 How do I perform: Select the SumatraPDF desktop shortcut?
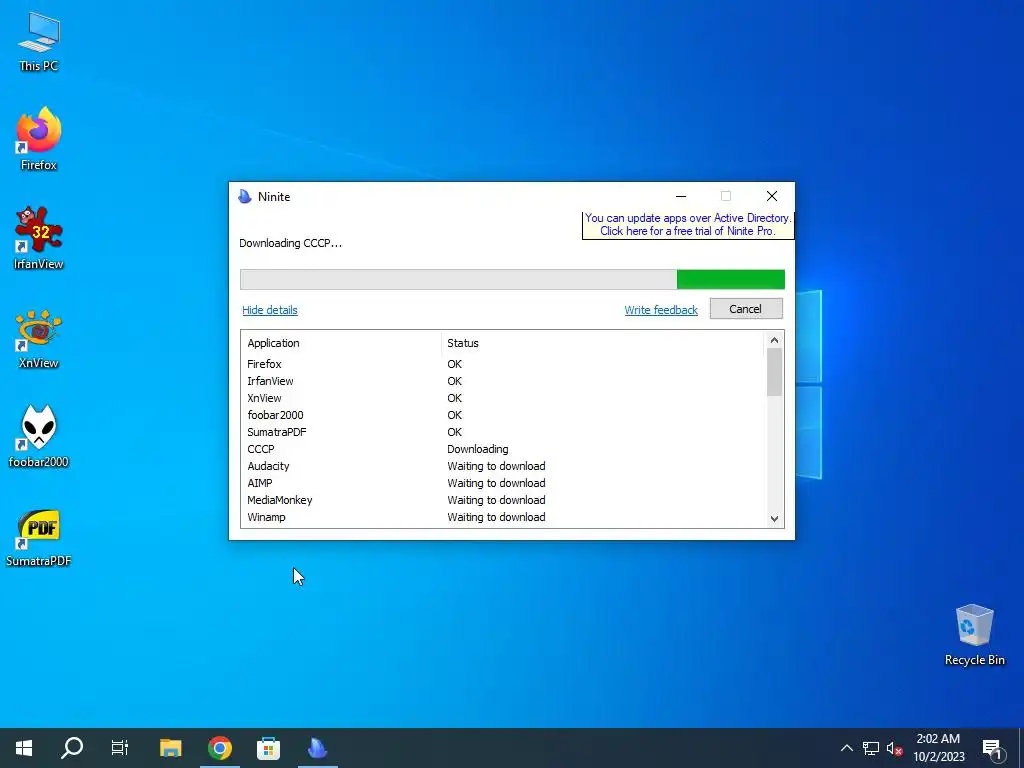39,537
